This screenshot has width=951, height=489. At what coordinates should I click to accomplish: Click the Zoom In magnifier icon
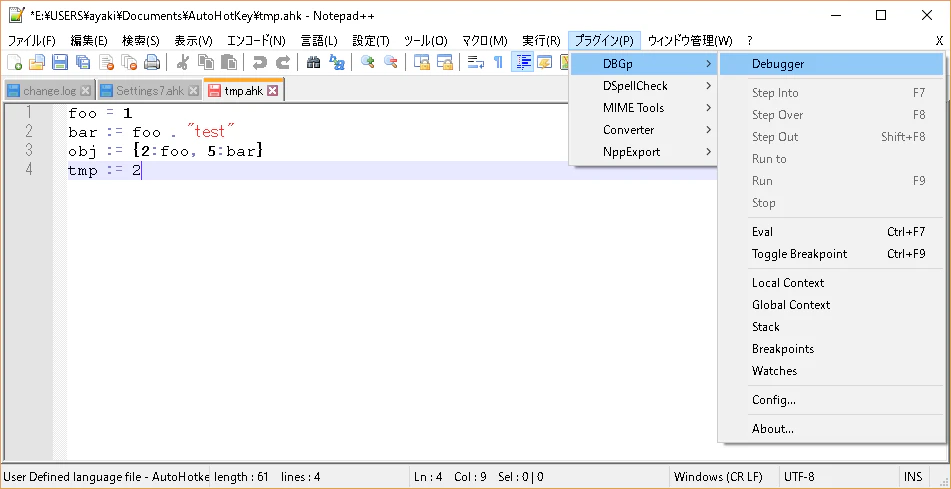click(x=368, y=62)
